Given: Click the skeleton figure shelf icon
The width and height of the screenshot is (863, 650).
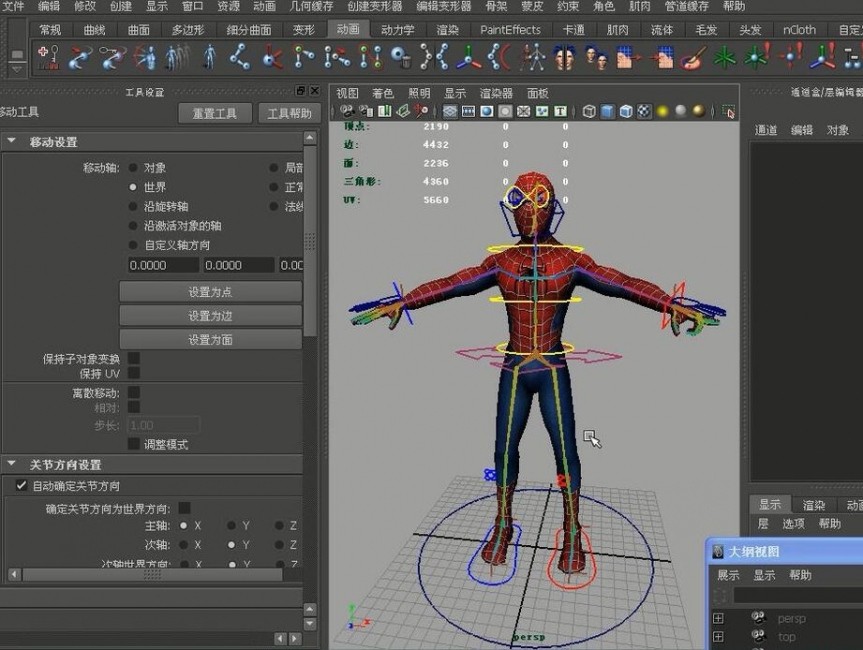Looking at the screenshot, I should [532, 57].
